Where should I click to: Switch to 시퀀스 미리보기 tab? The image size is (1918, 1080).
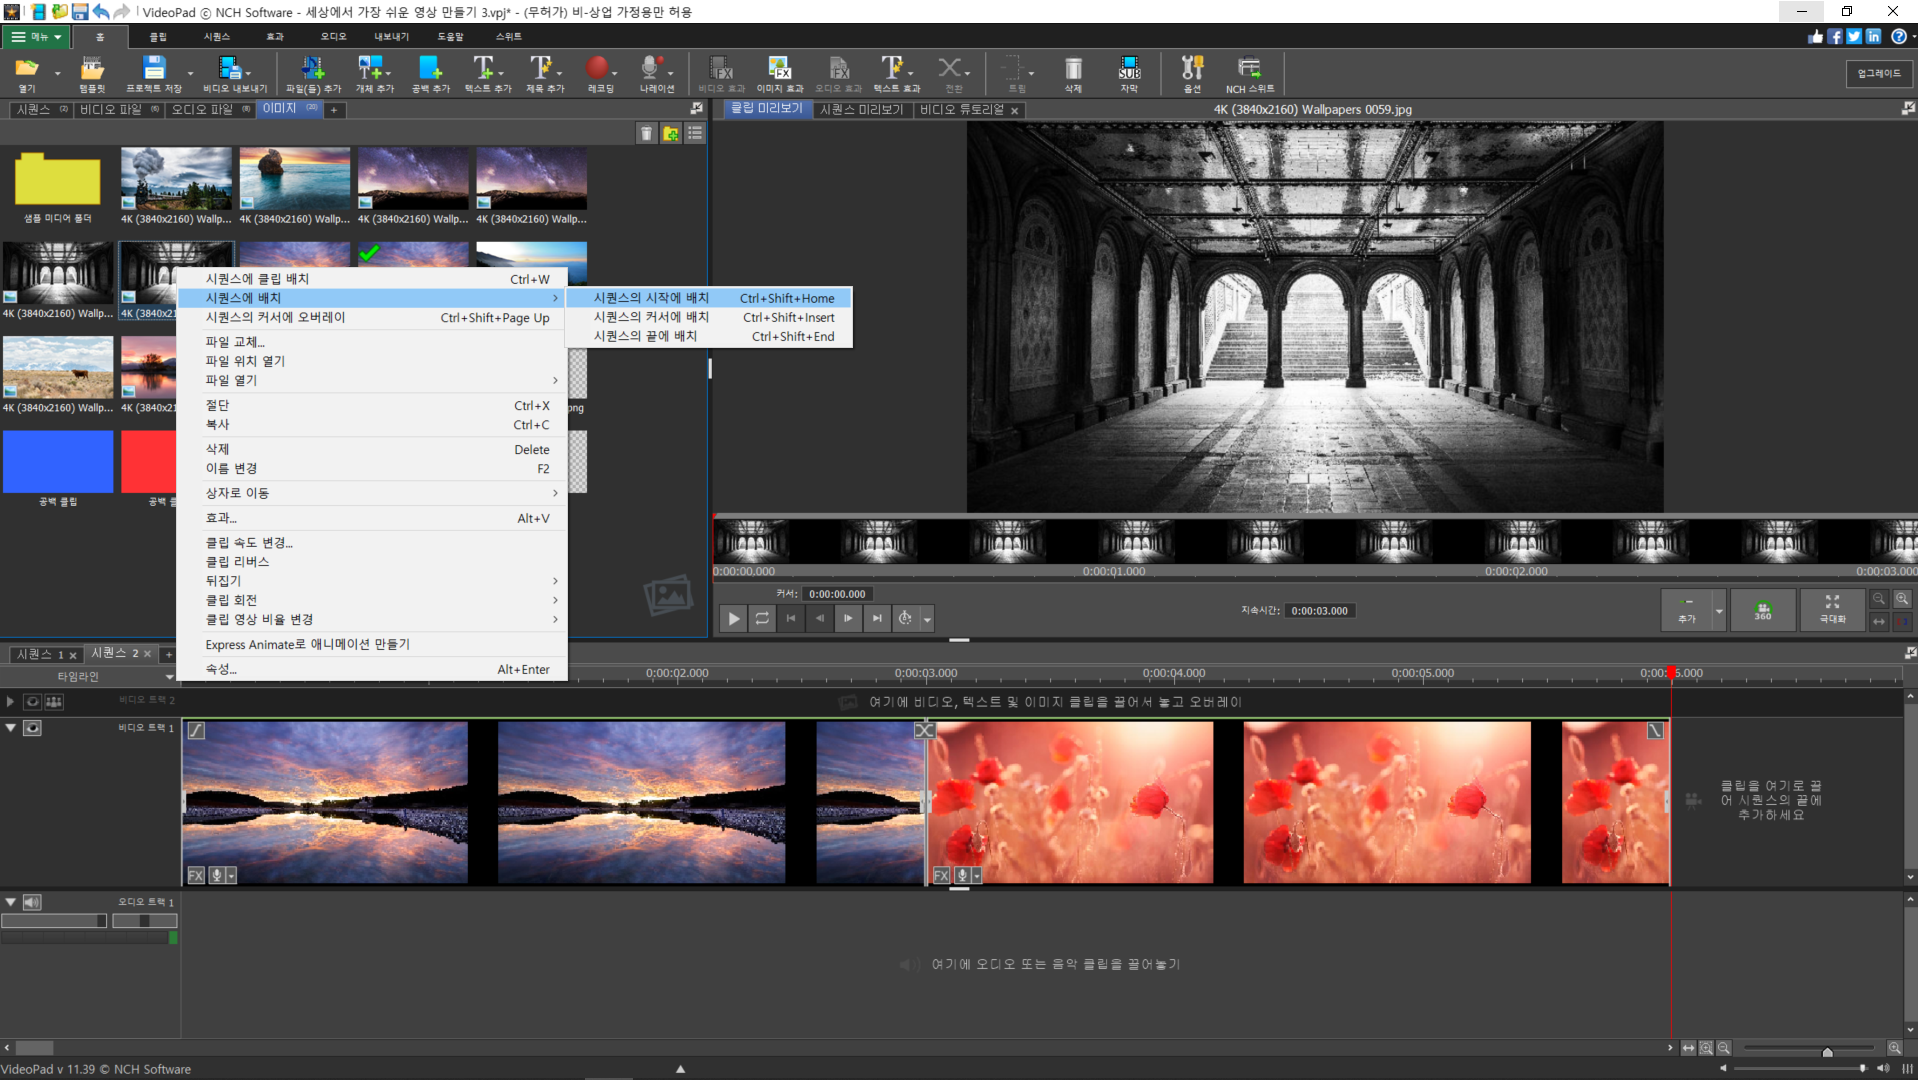coord(861,110)
